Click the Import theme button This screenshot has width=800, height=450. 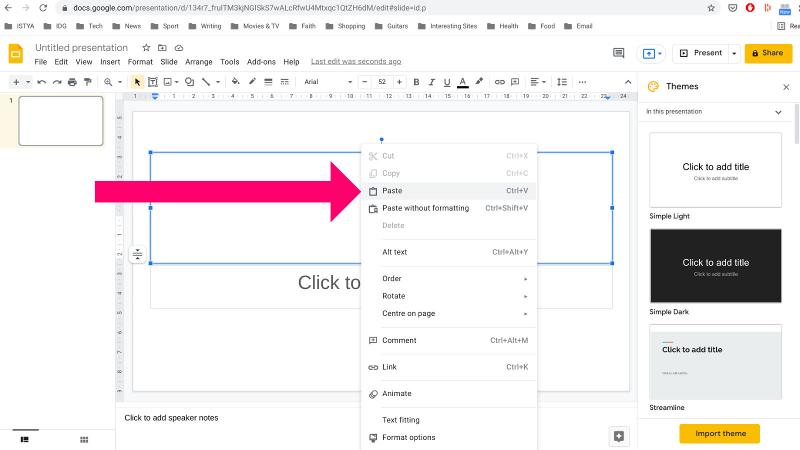(720, 434)
